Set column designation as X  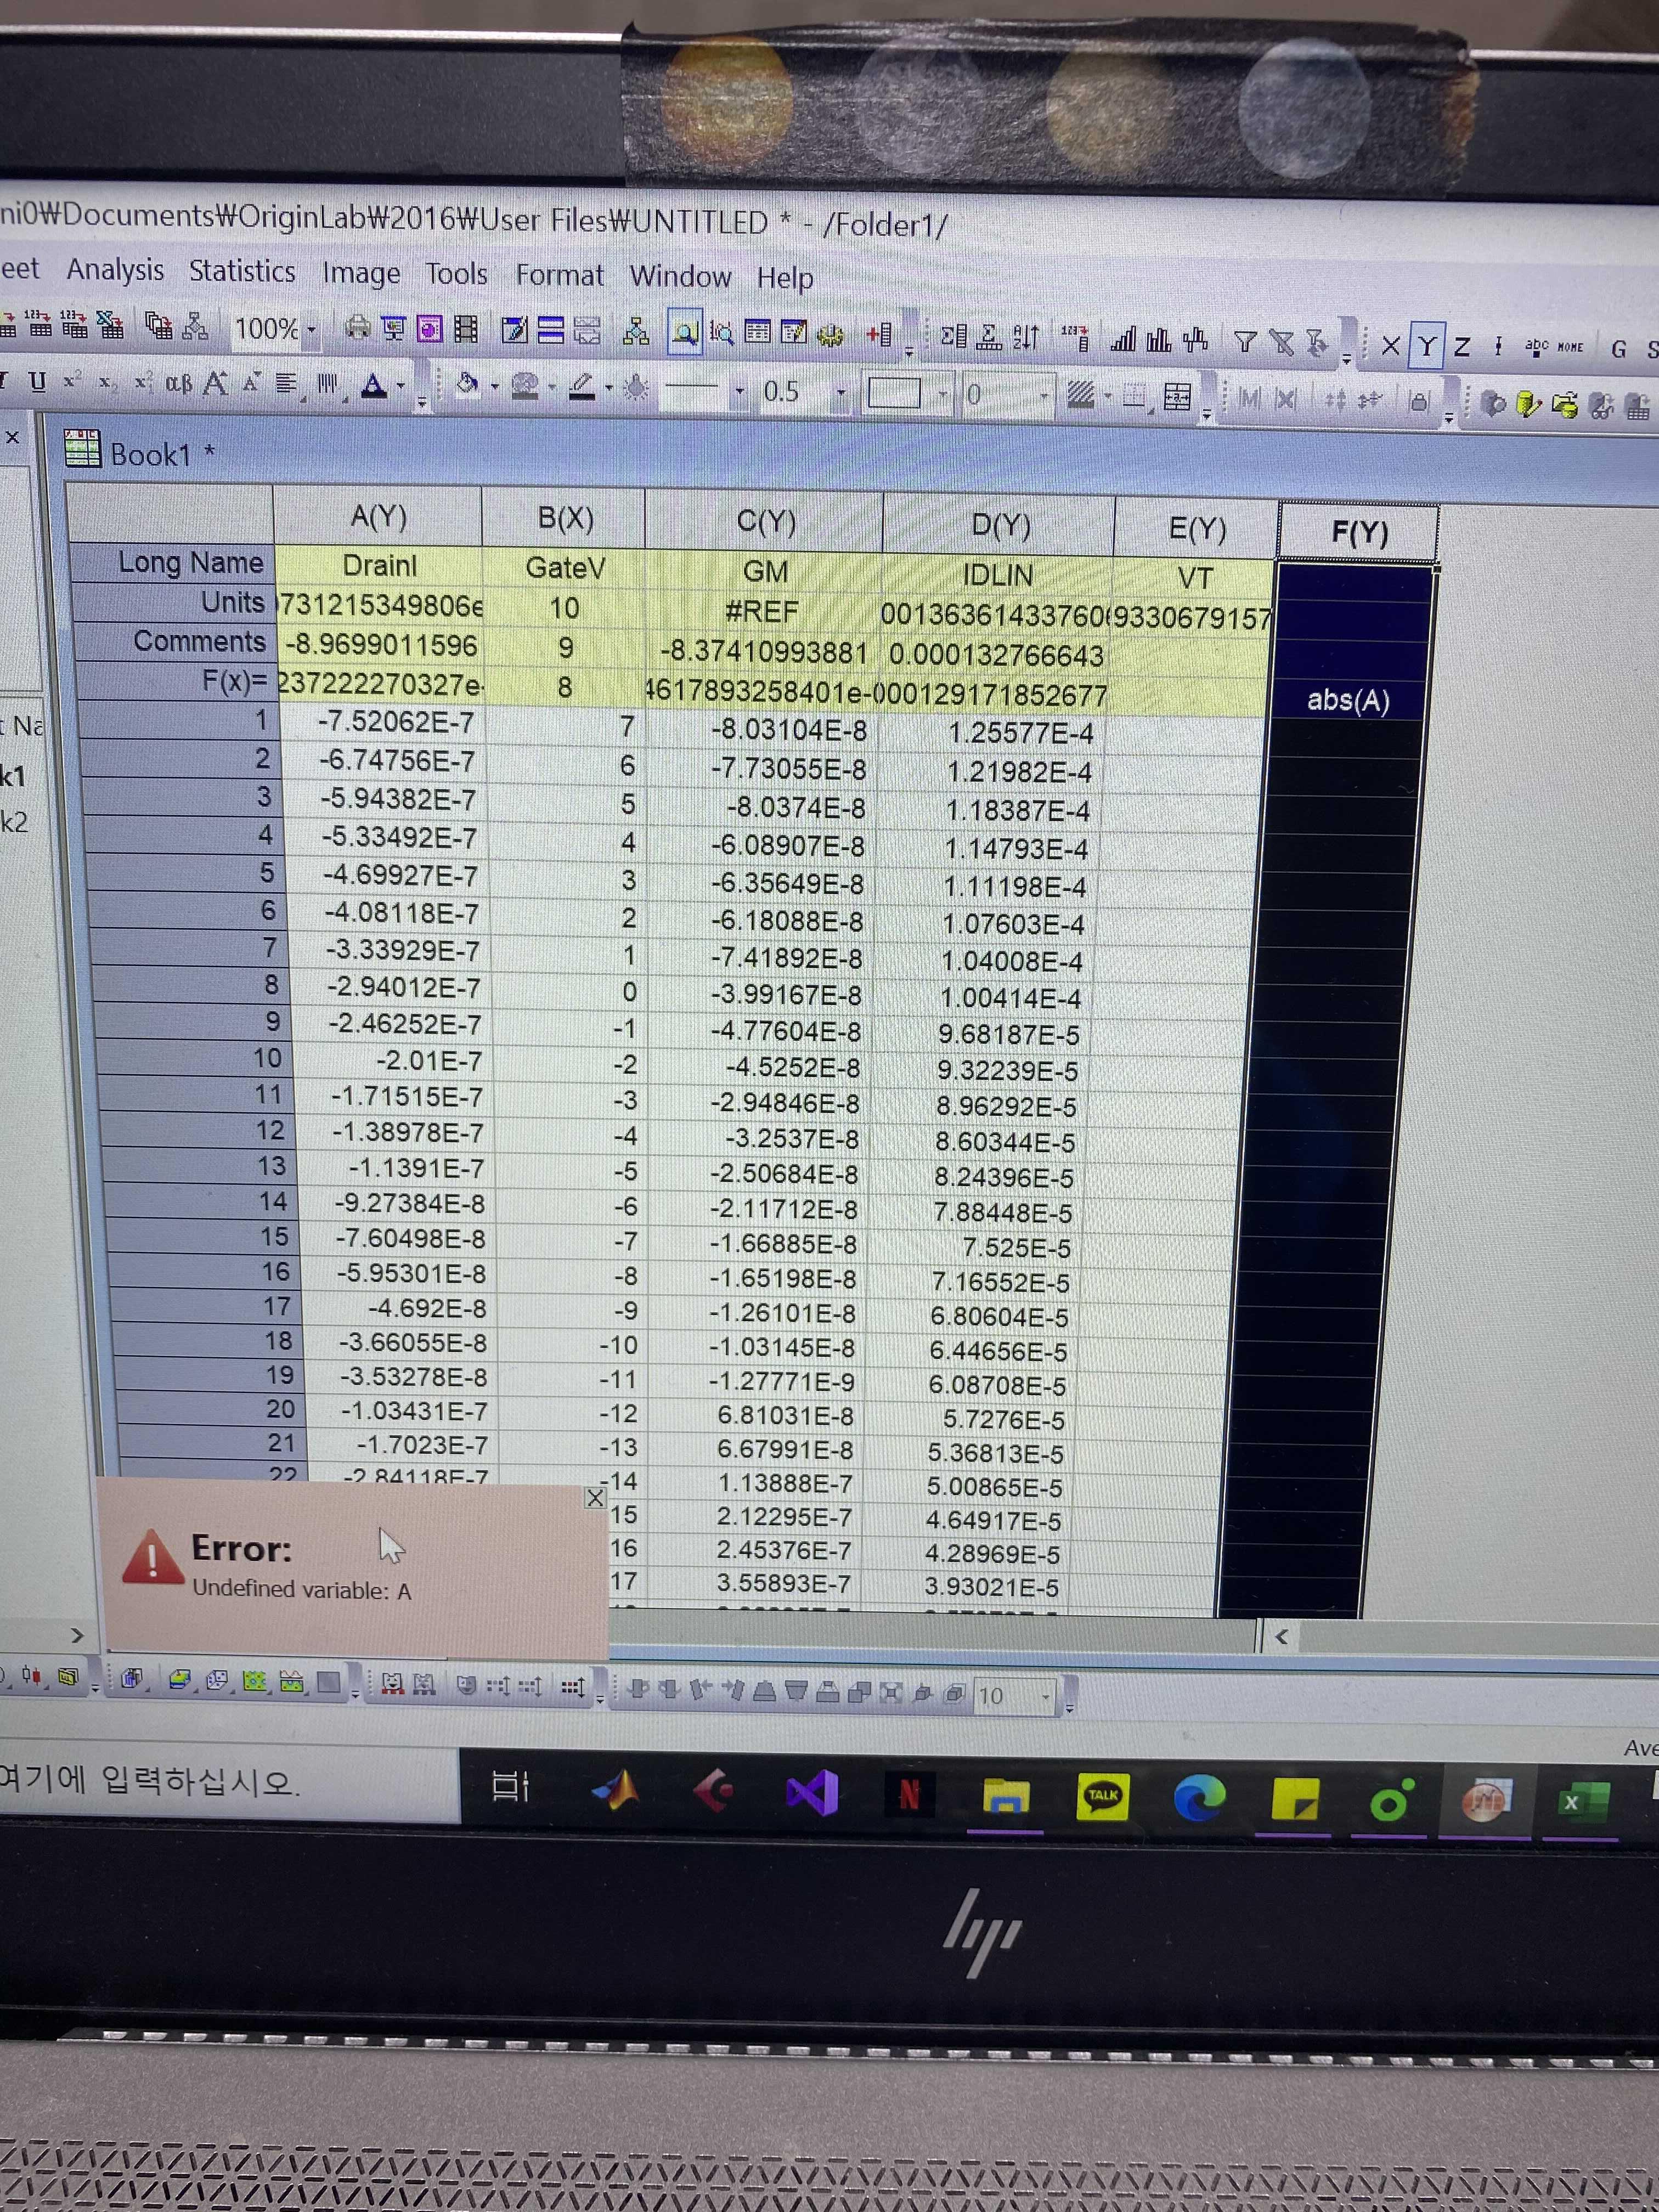click(1390, 346)
